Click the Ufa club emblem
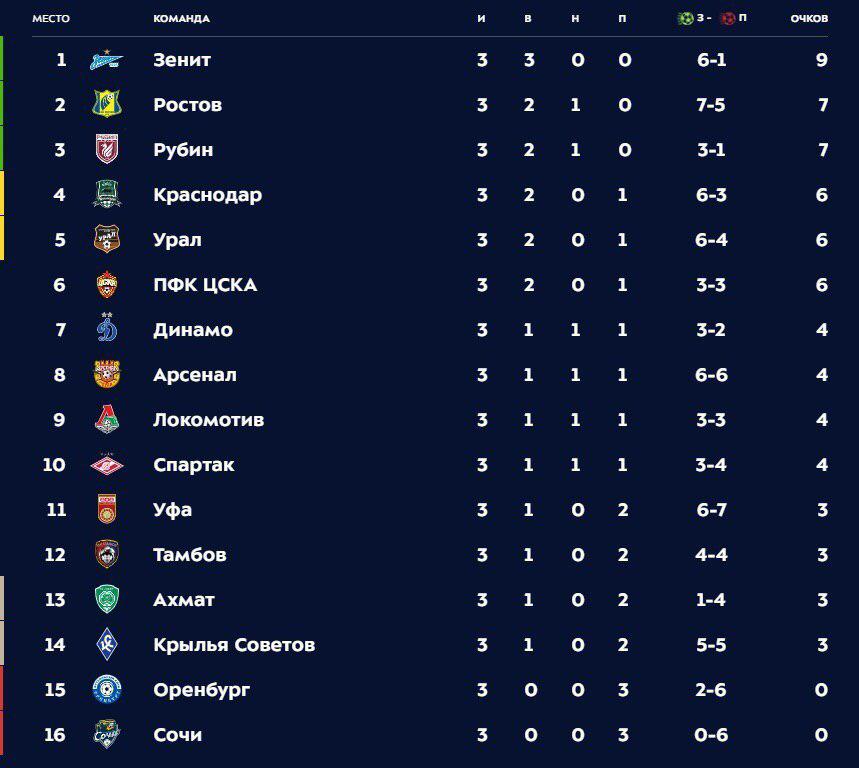The image size is (859, 768). coord(107,509)
